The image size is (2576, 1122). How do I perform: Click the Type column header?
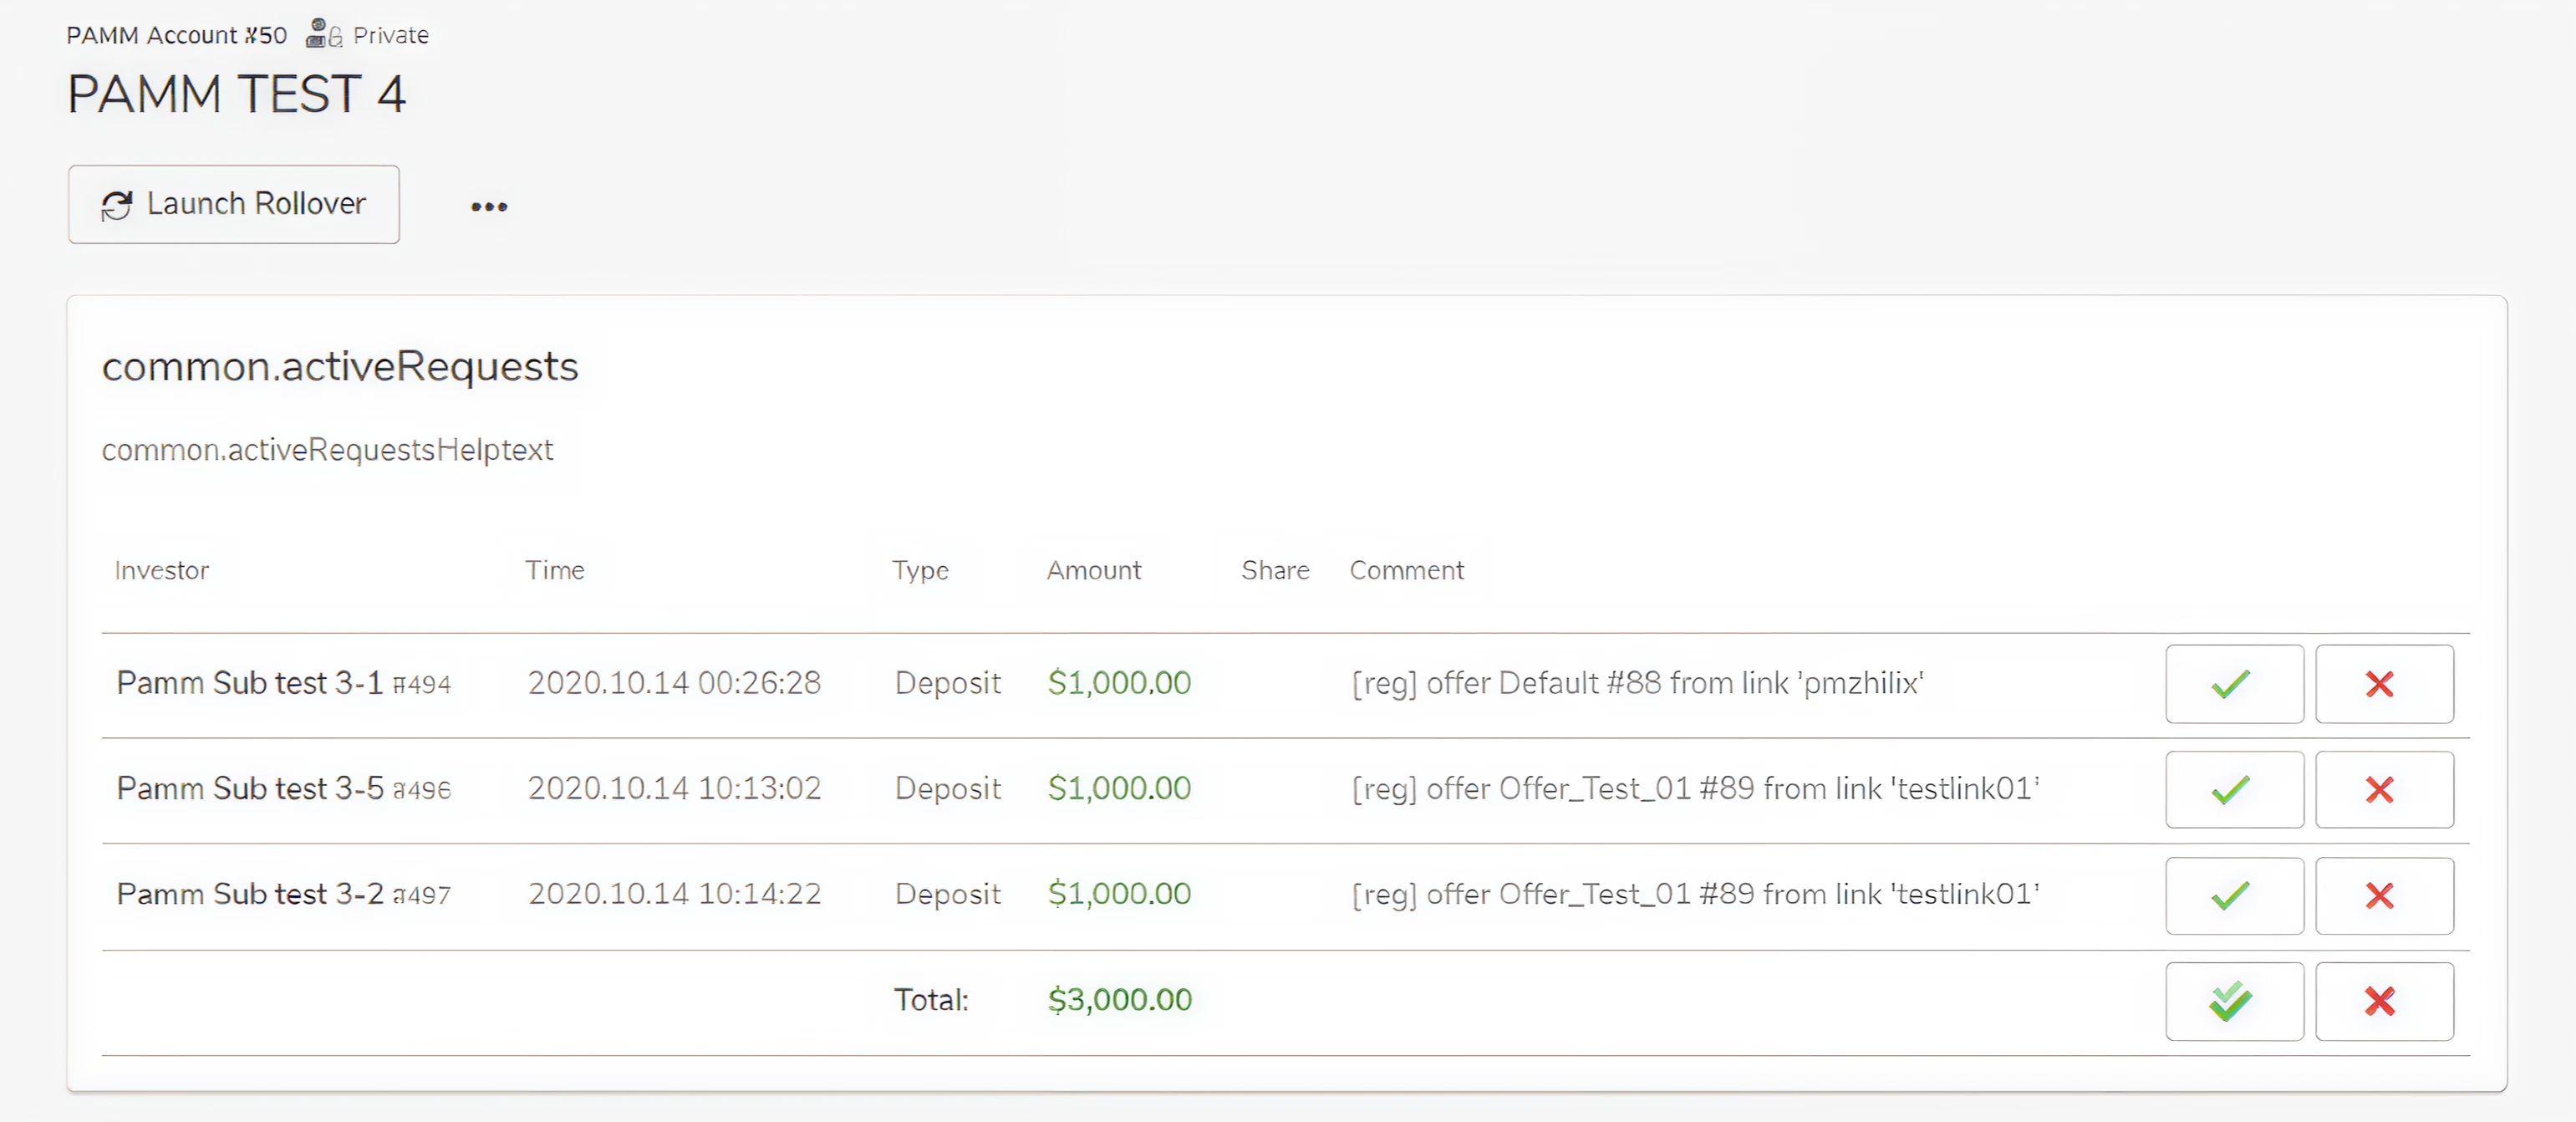(x=920, y=570)
